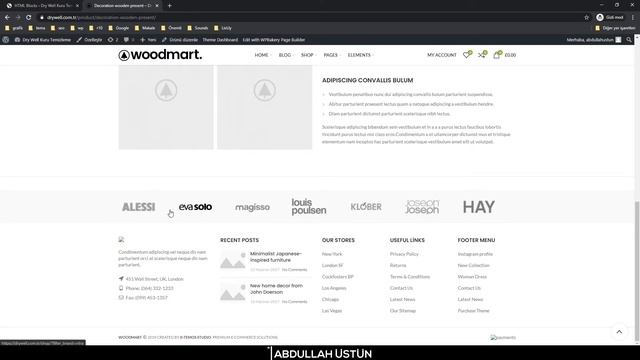640x360 pixels.
Task: Click the HAY brand logo
Action: click(479, 207)
